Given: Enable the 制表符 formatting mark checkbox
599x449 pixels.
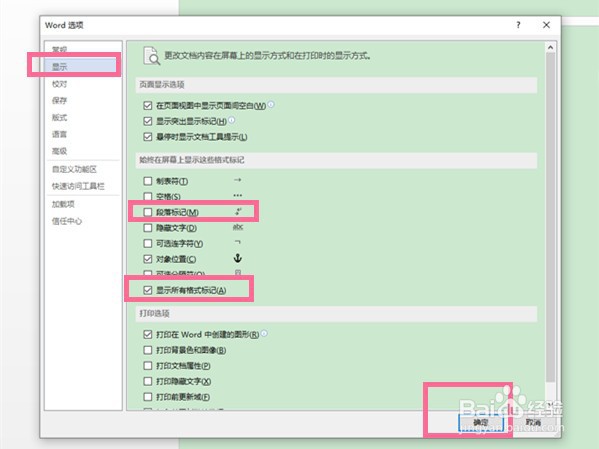Looking at the screenshot, I should [148, 181].
